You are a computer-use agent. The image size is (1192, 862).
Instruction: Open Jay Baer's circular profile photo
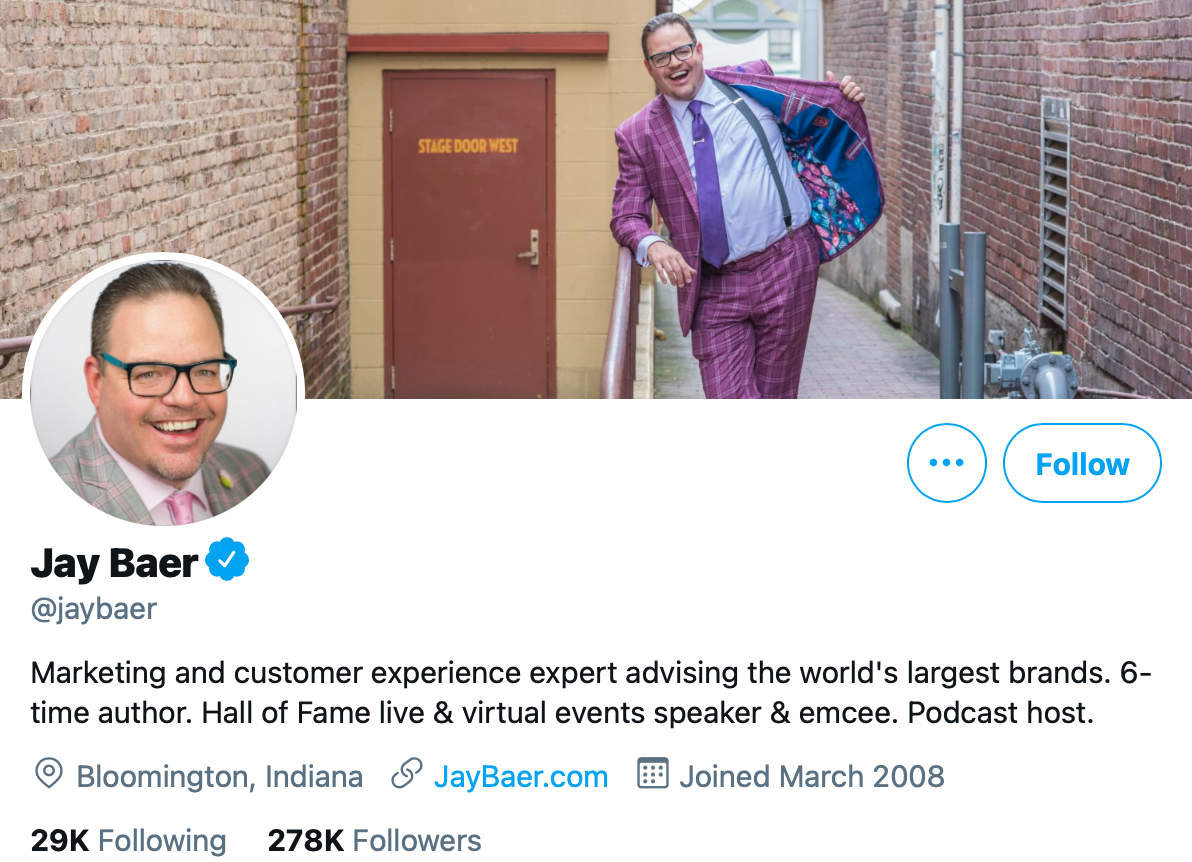tap(163, 391)
